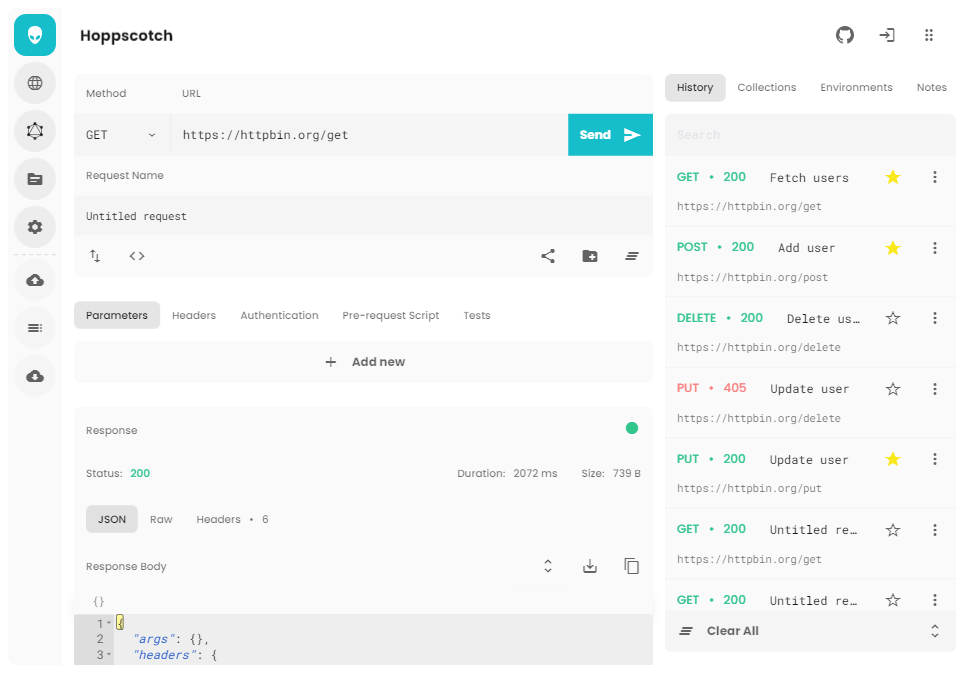Open the GraphQL sidebar icon
The width and height of the screenshot is (976, 673).
pyautogui.click(x=35, y=130)
